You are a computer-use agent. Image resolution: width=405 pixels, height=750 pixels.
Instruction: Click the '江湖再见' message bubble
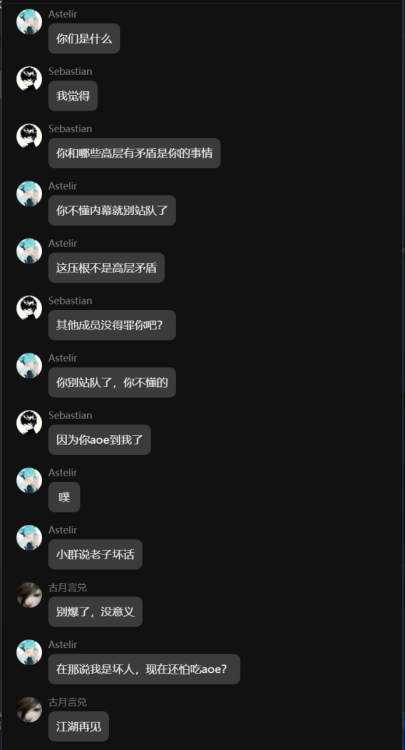(78, 727)
